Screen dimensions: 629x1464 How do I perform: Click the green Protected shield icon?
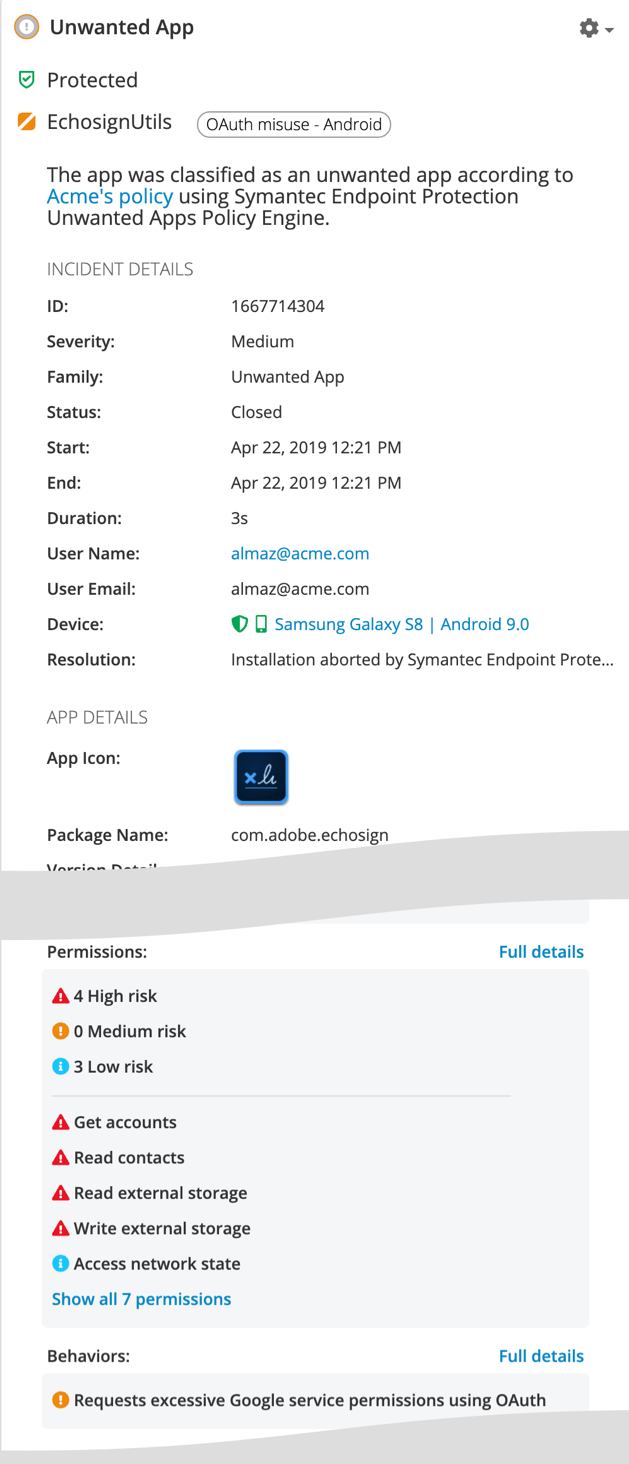point(27,79)
